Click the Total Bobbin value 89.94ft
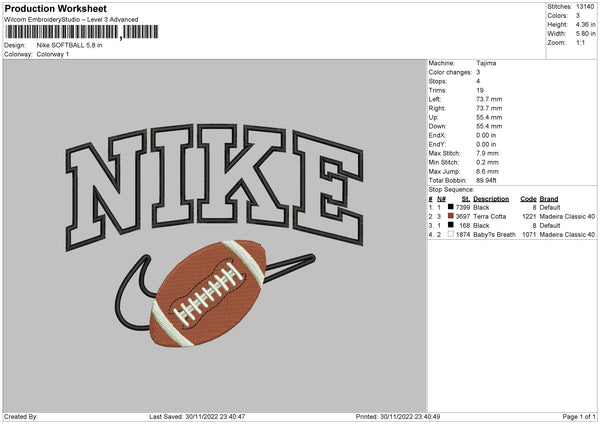600x424 pixels. click(x=486, y=181)
